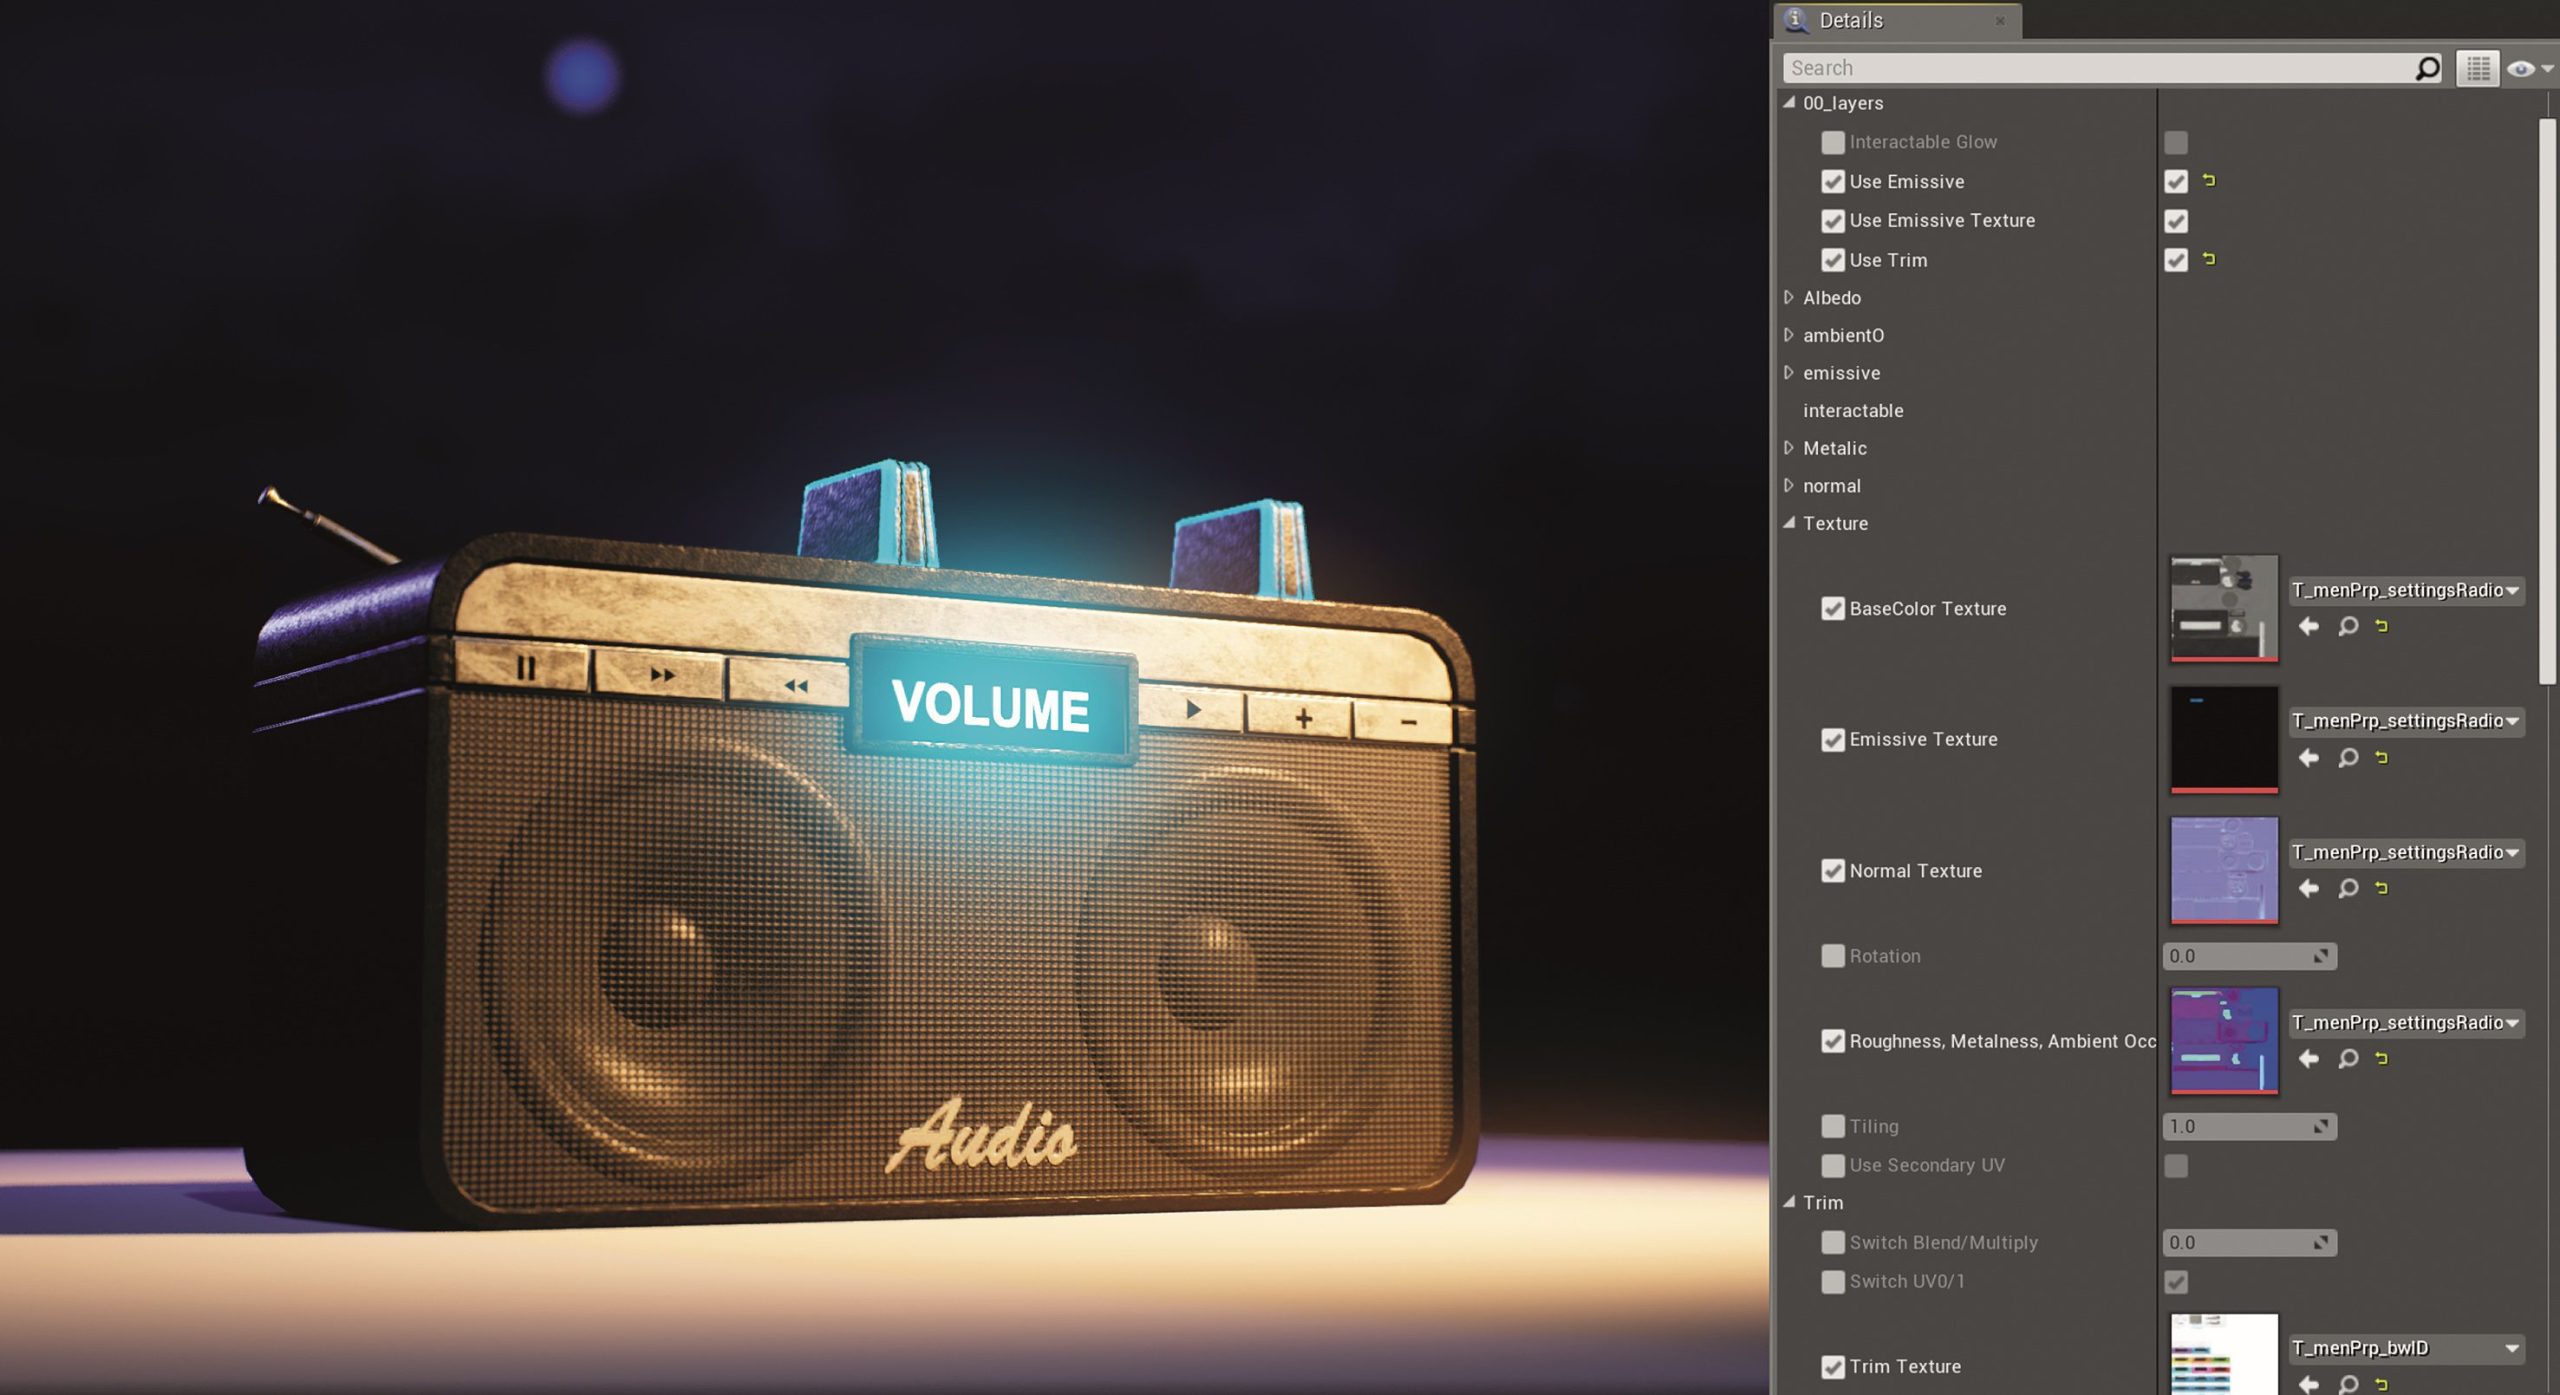
Task: Toggle the Rotation parameter override checkbox
Action: click(x=1832, y=956)
